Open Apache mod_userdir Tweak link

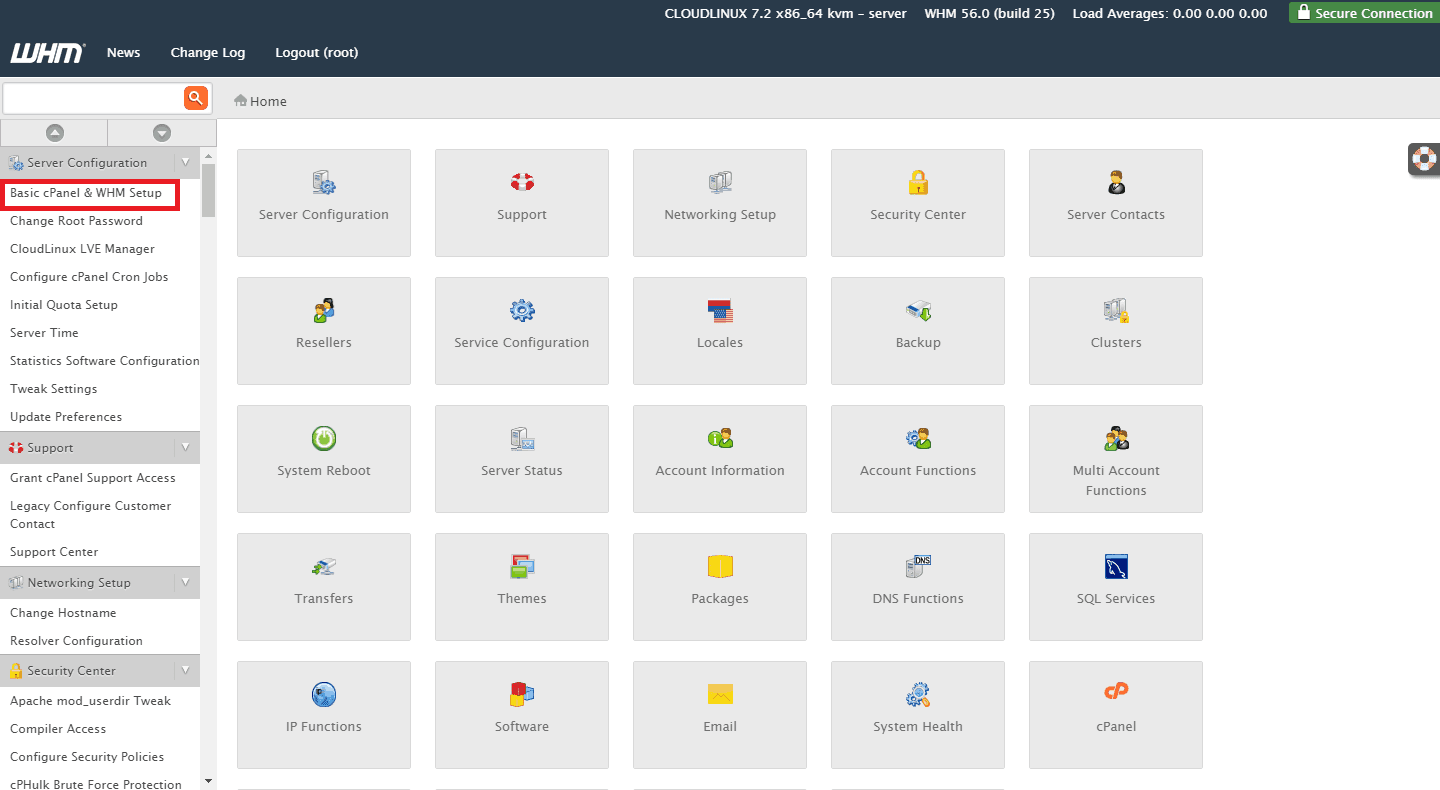click(x=90, y=701)
